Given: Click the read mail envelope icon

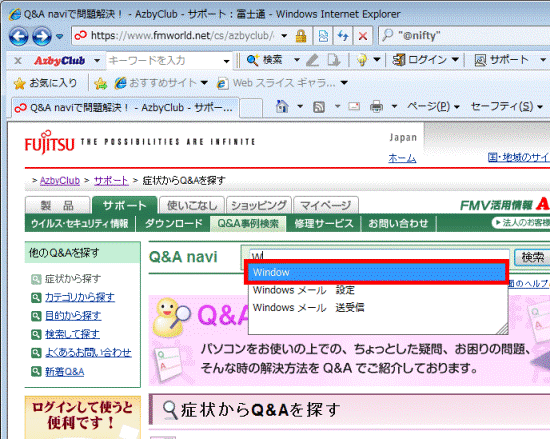Looking at the screenshot, I should [x=354, y=106].
